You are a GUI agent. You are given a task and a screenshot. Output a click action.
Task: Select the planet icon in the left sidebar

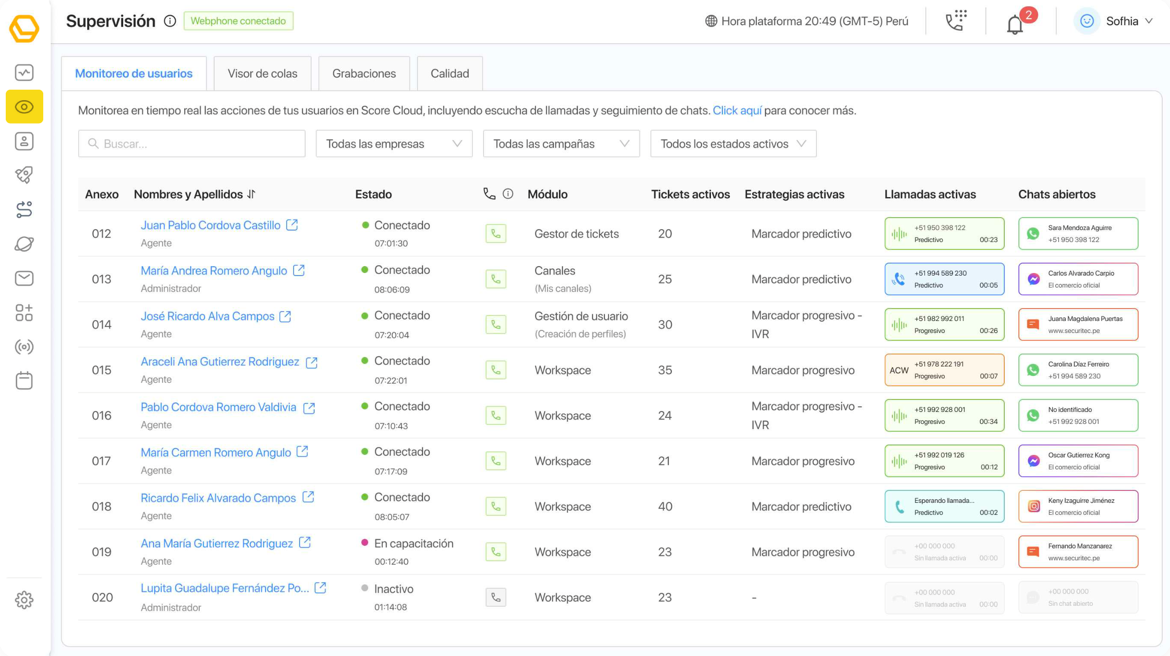pos(24,243)
